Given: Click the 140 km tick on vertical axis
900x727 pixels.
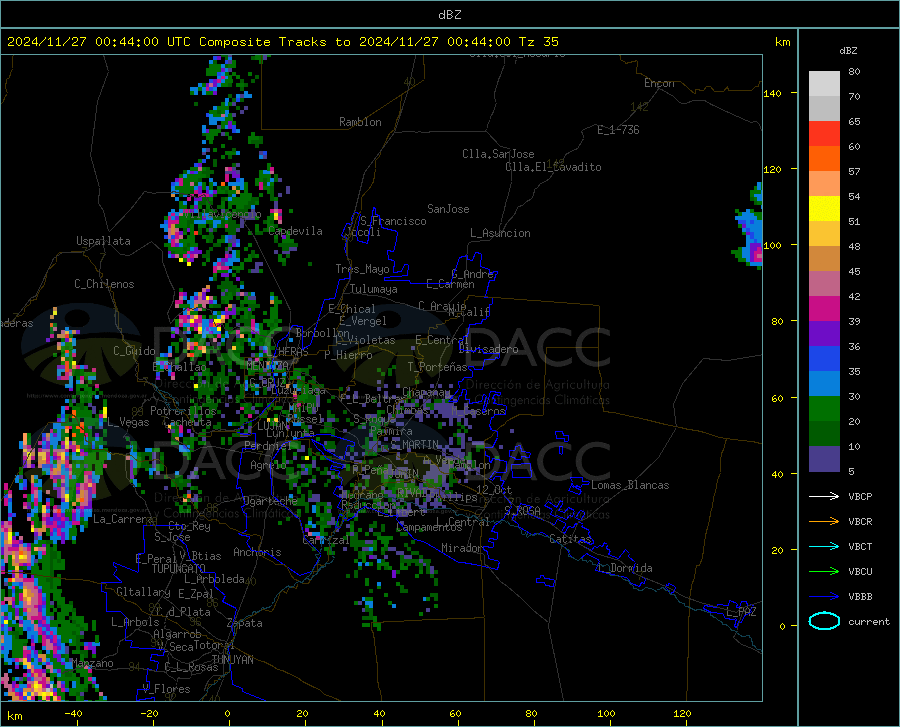Looking at the screenshot, I should tap(772, 93).
